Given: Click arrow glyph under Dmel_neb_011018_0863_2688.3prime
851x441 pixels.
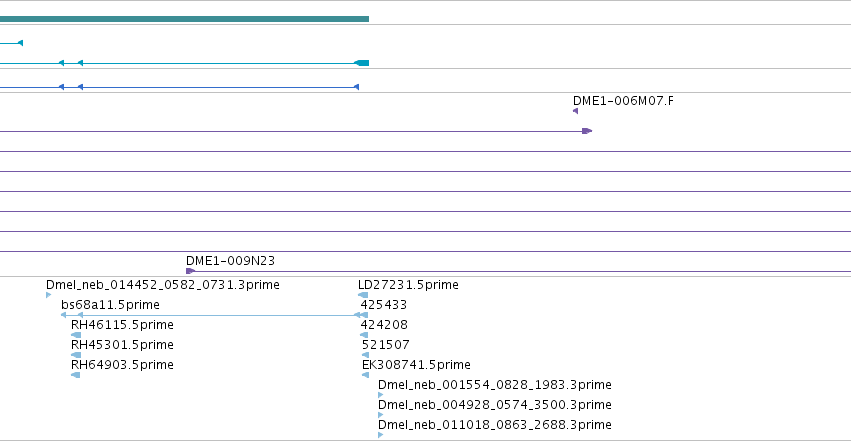Looking at the screenshot, I should (x=380, y=435).
